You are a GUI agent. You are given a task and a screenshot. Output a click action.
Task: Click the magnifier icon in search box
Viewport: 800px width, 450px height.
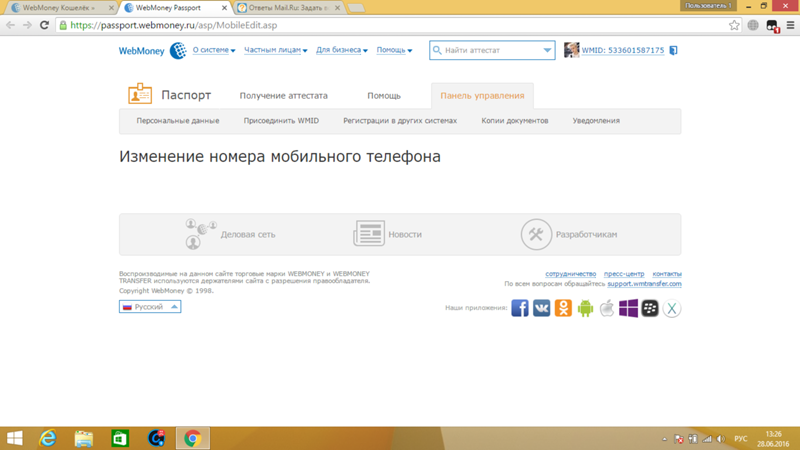point(437,50)
